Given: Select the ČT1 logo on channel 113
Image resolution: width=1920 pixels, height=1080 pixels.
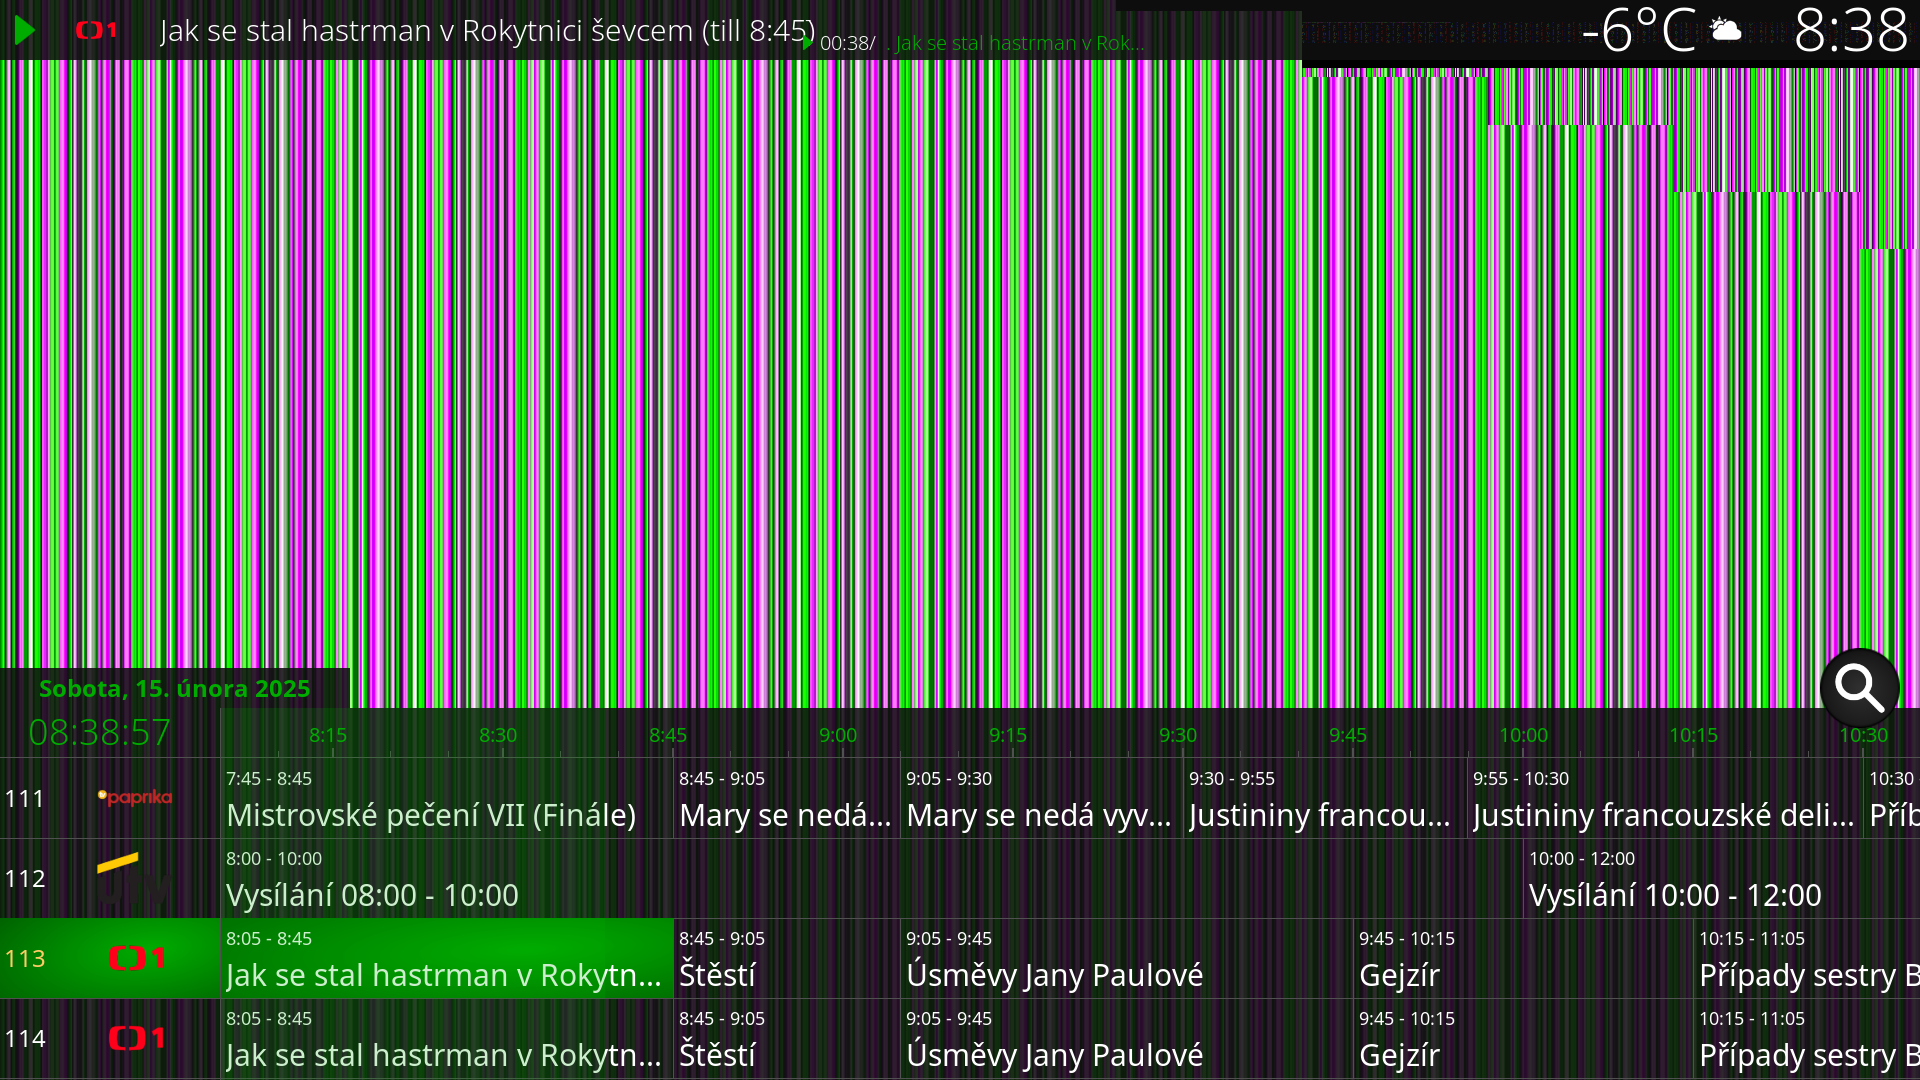Looking at the screenshot, I should click(137, 958).
